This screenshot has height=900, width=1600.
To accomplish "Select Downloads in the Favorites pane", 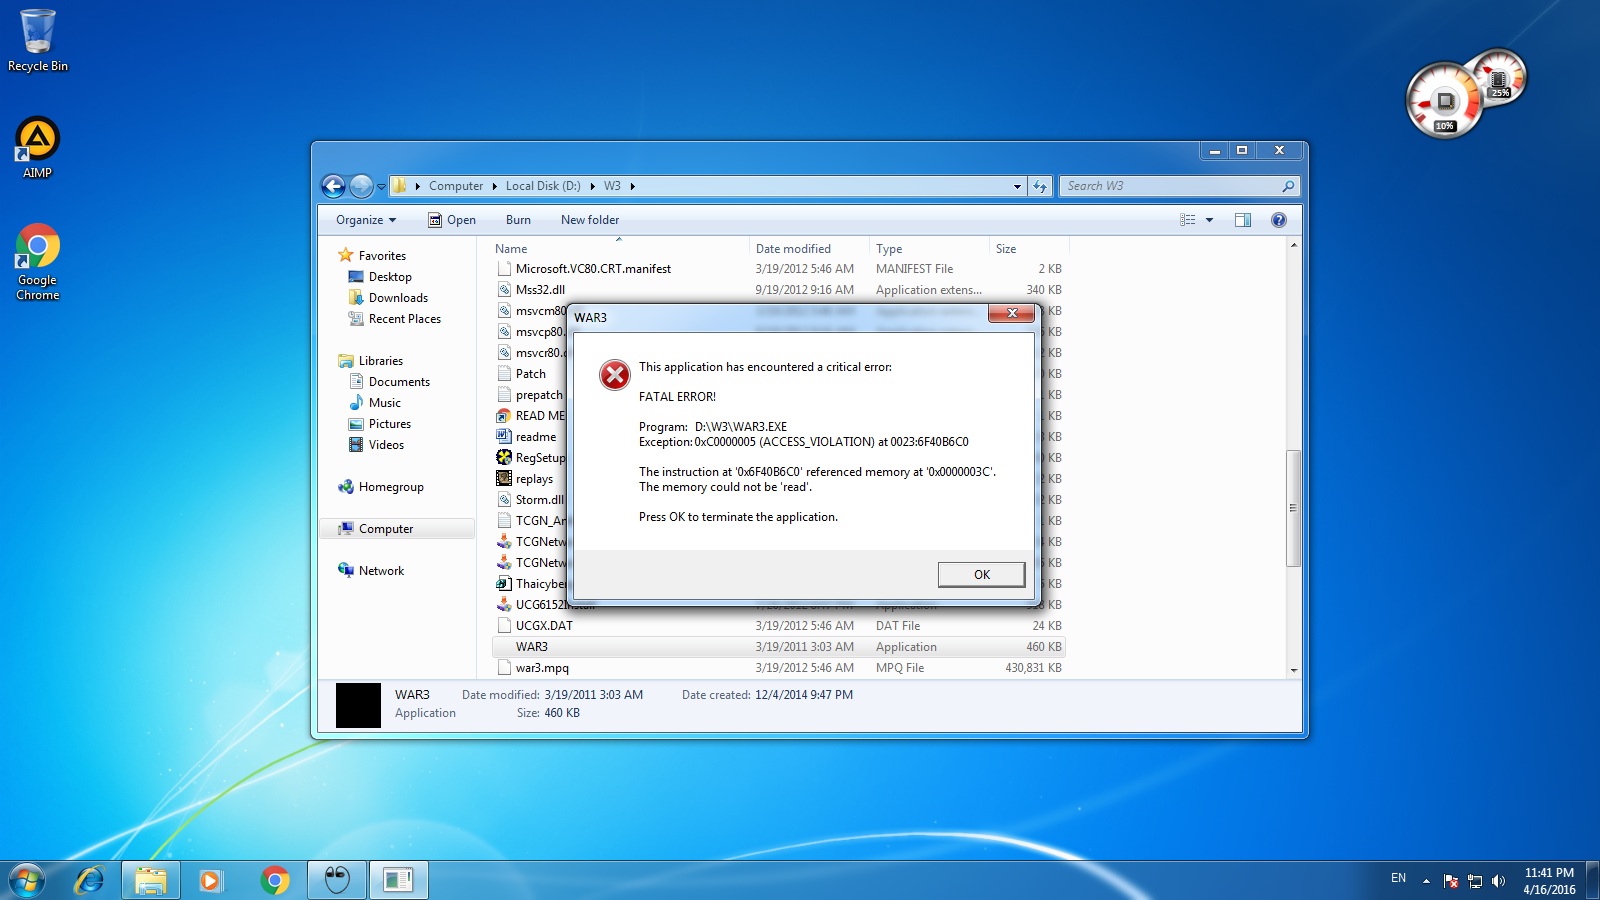I will click(397, 298).
